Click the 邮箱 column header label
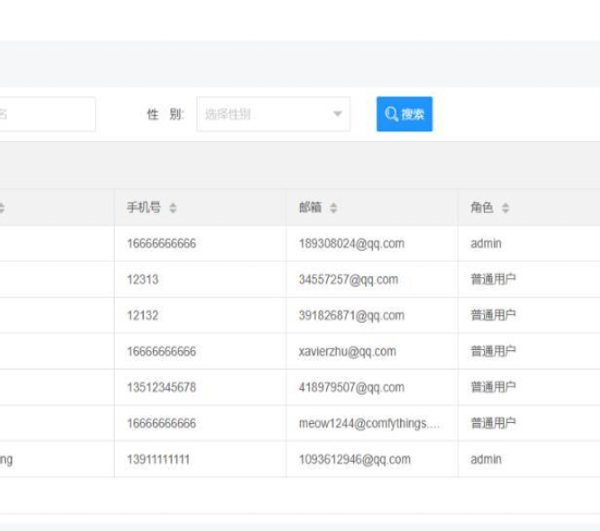The height and width of the screenshot is (531, 600). point(310,208)
